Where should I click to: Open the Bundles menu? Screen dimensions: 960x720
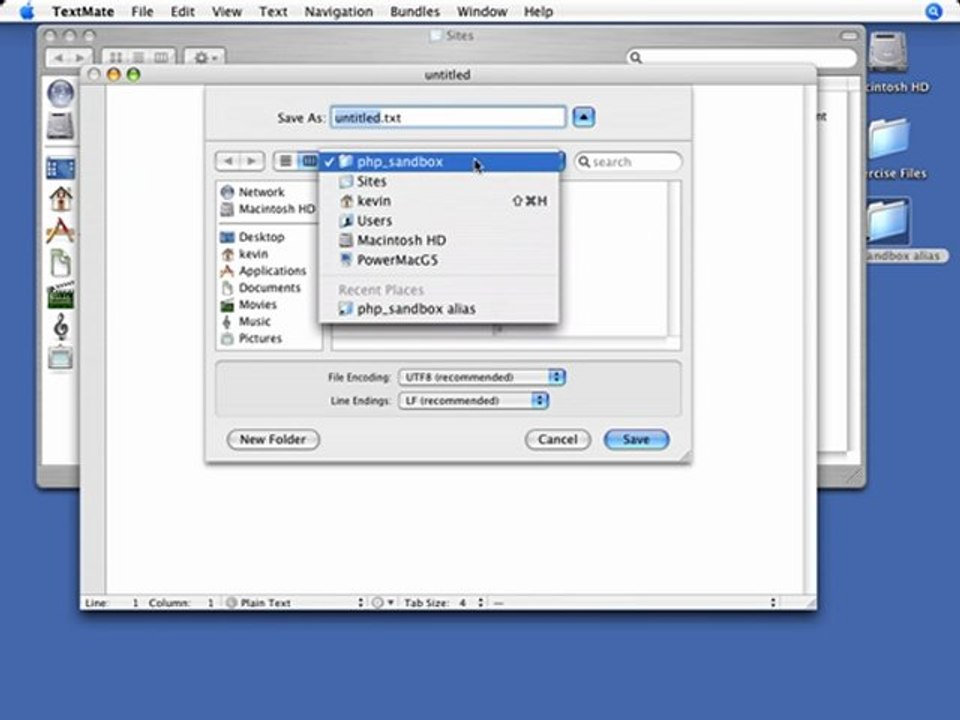point(414,12)
